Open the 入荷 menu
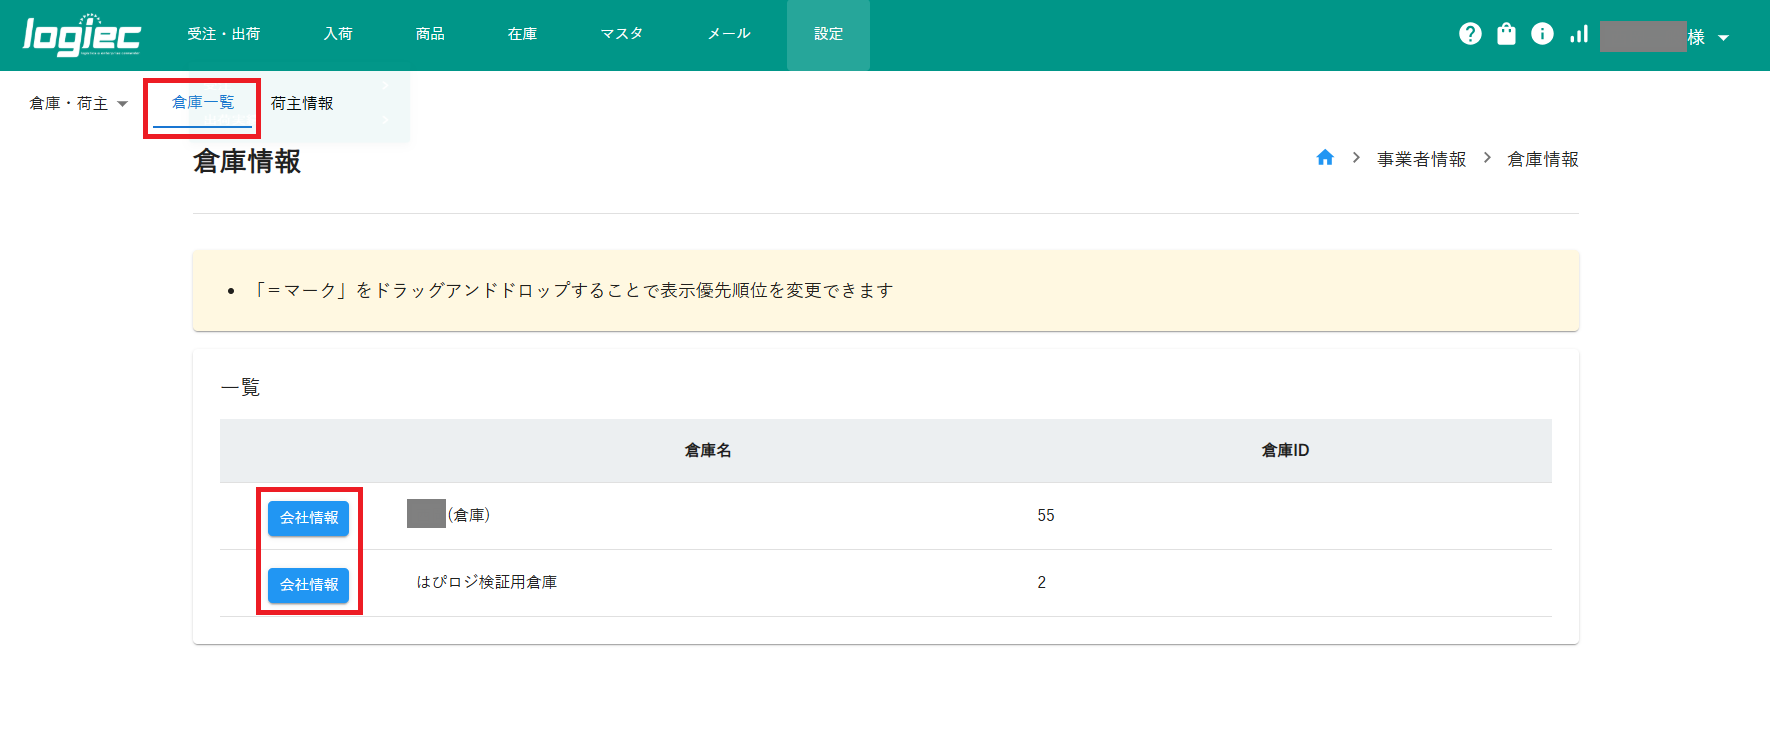 pyautogui.click(x=338, y=34)
